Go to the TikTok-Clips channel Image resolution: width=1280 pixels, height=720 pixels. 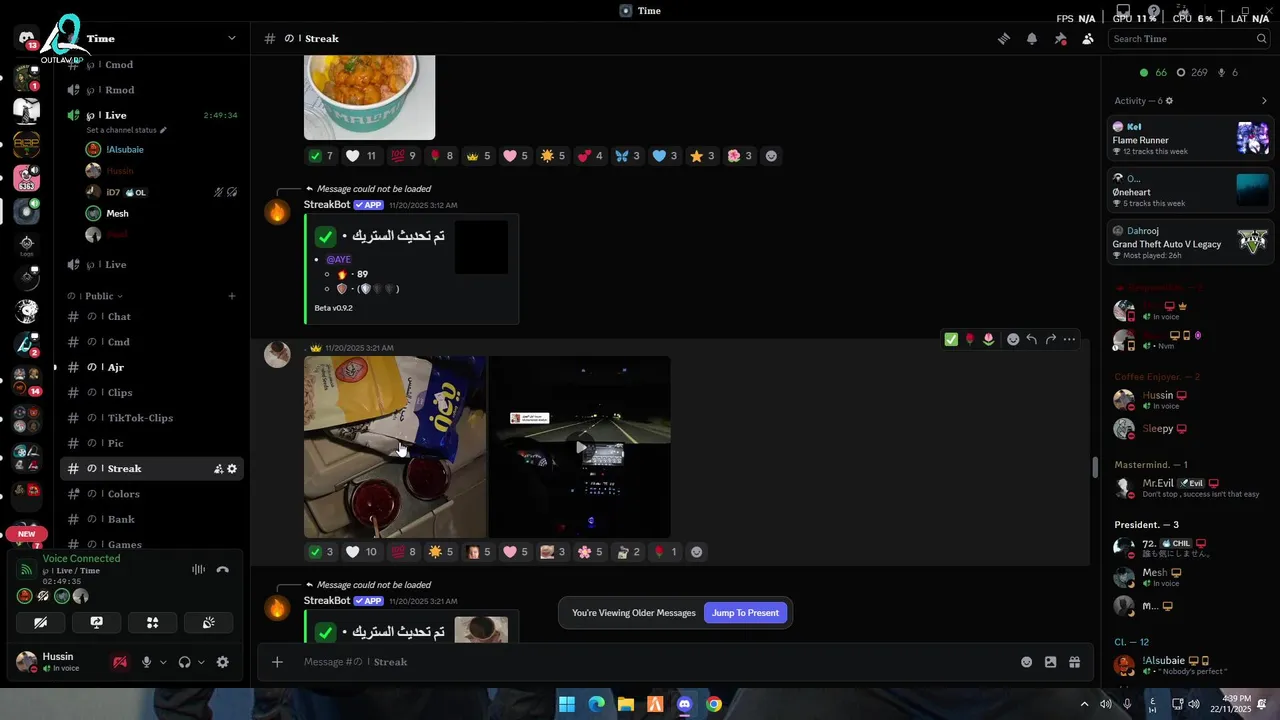coord(152,418)
